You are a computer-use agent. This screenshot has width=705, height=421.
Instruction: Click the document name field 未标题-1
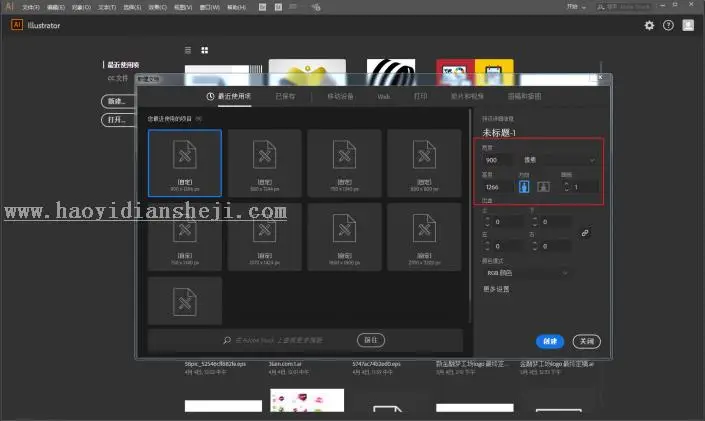coord(499,133)
